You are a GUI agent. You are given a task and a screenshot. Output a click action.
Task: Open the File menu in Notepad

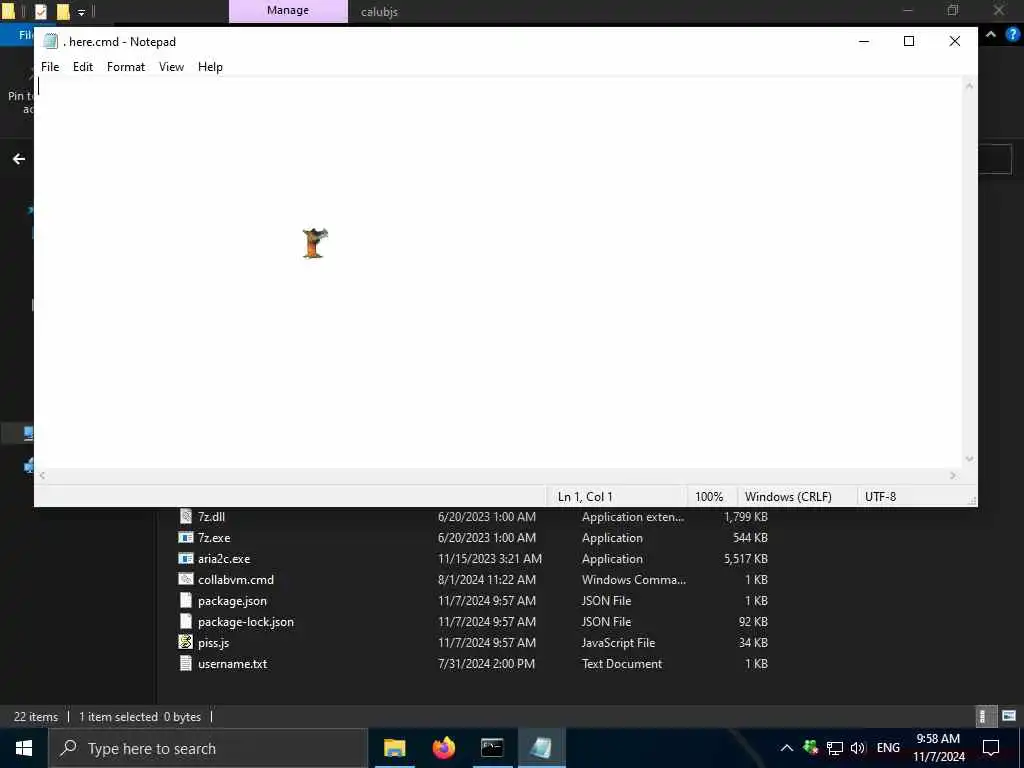(50, 67)
